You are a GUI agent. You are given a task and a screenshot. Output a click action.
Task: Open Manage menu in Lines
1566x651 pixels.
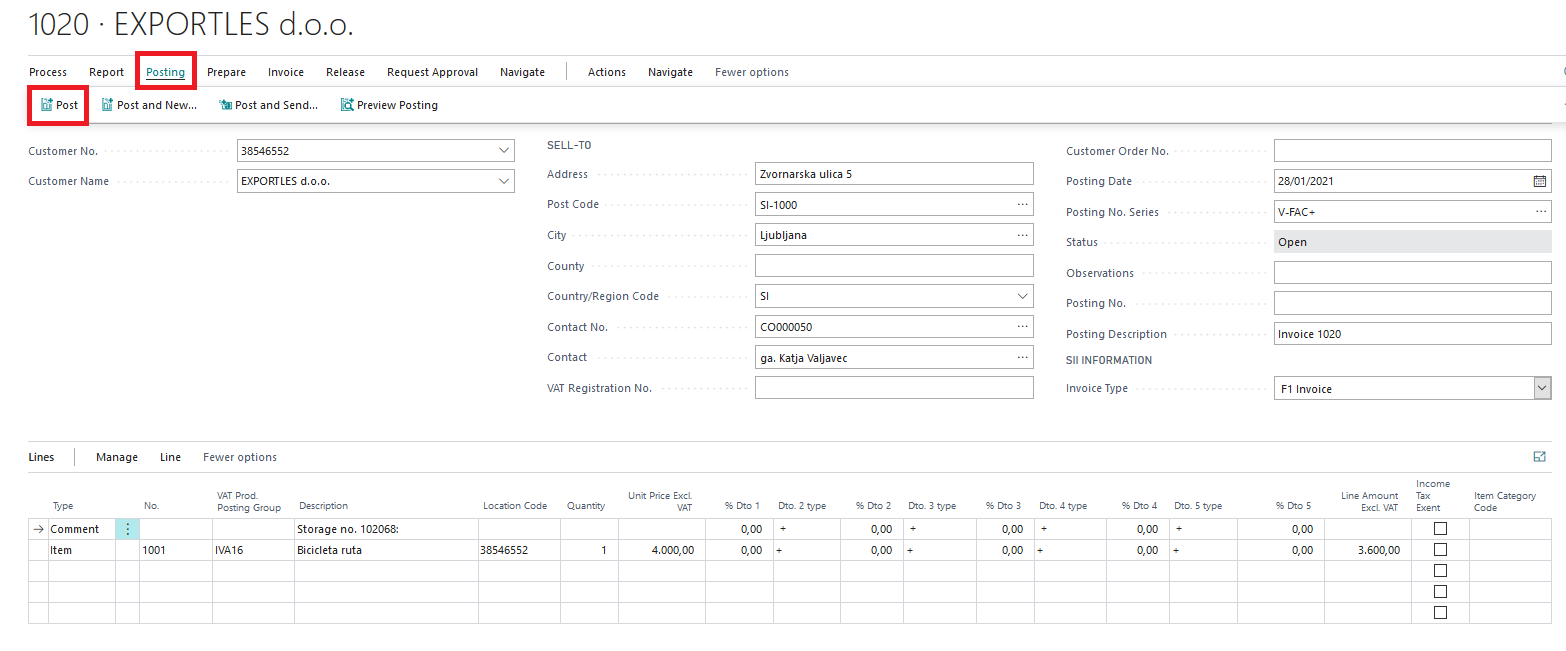(117, 457)
